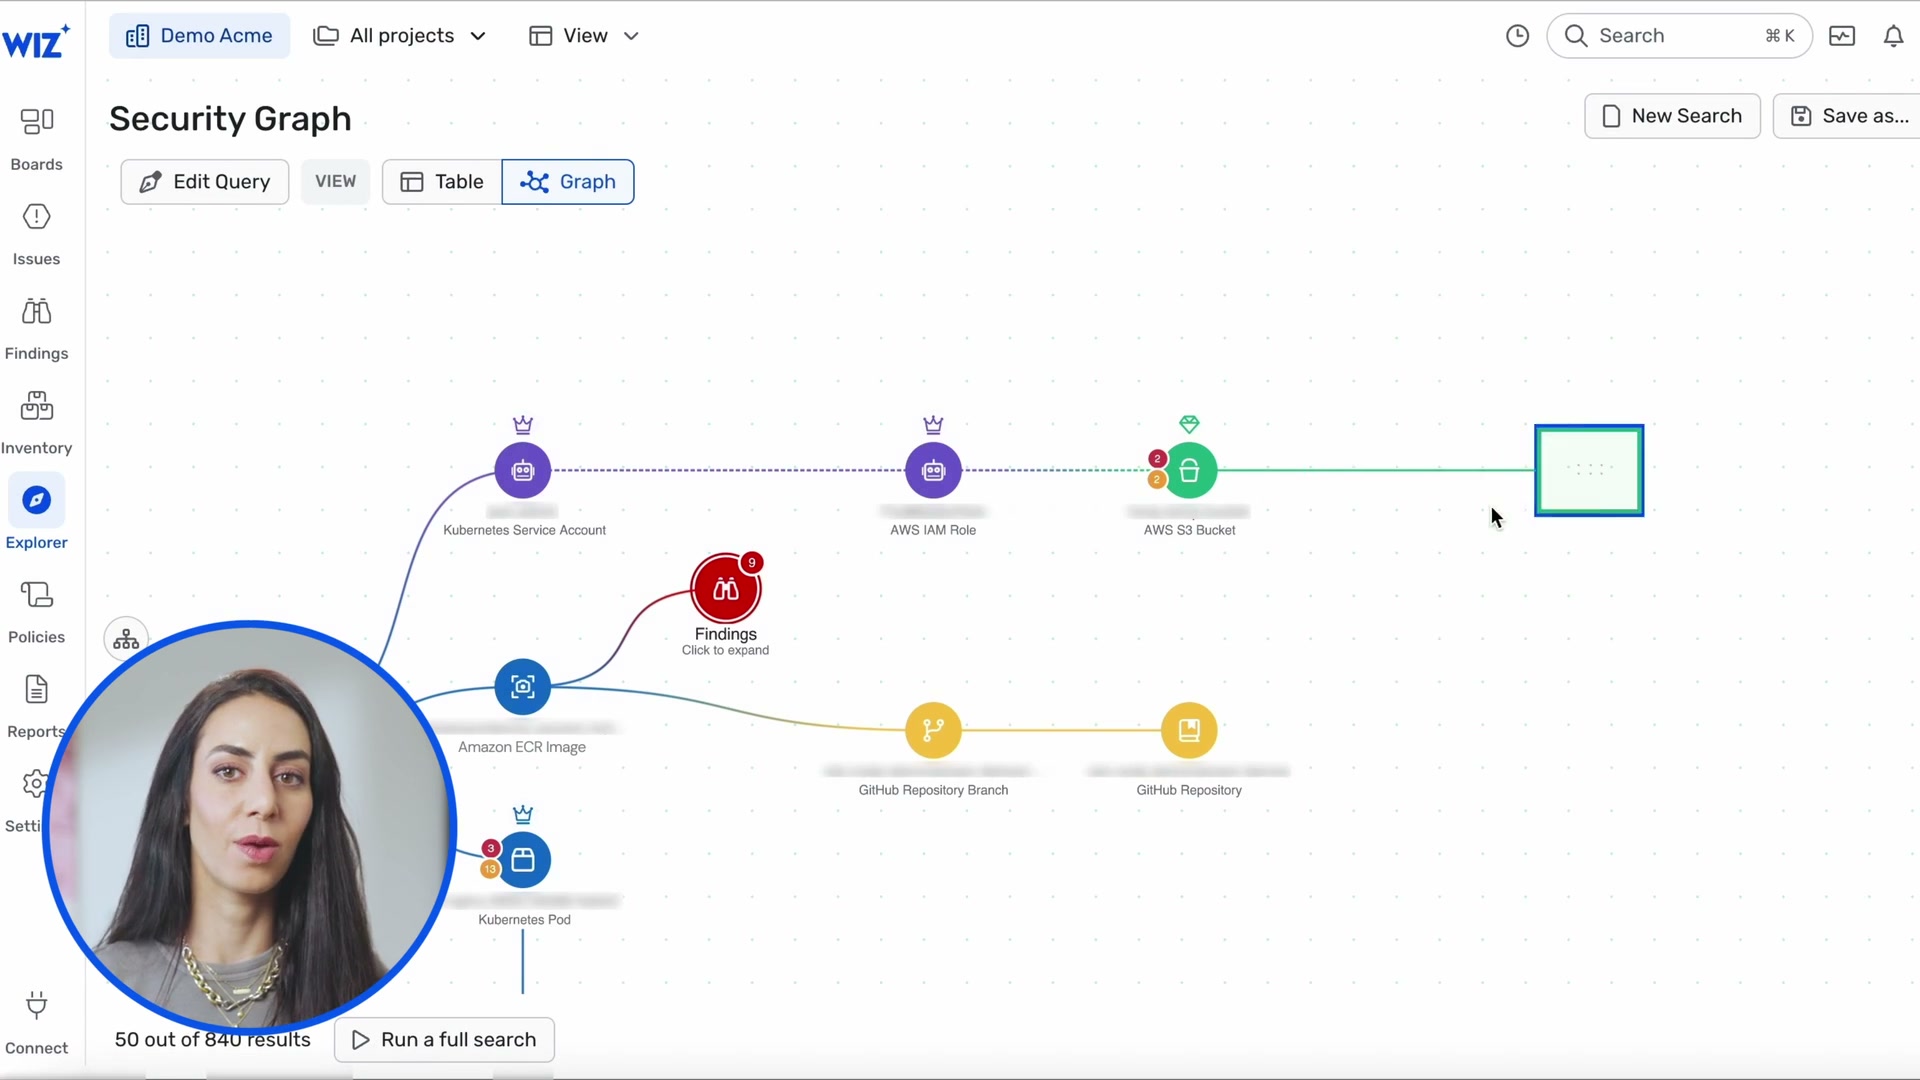This screenshot has width=1920, height=1080.
Task: Open the Wiz logo home
Action: 36,41
